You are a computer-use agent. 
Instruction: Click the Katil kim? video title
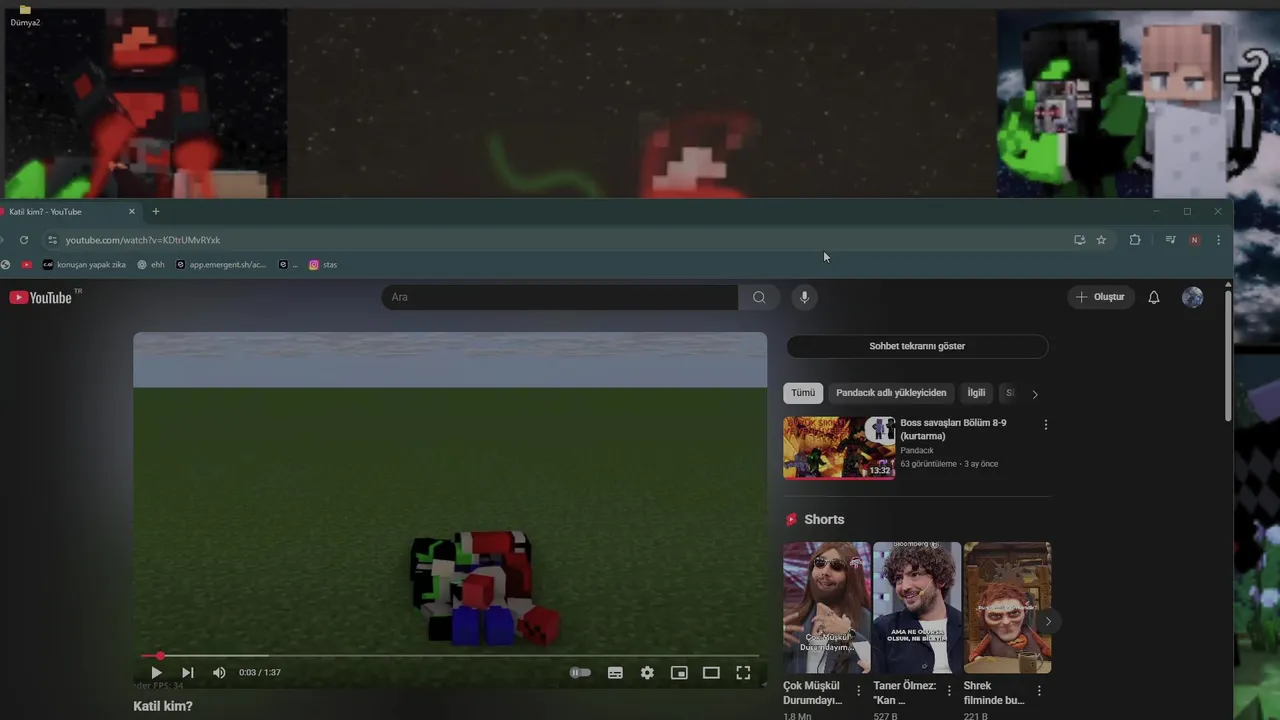pyautogui.click(x=163, y=706)
